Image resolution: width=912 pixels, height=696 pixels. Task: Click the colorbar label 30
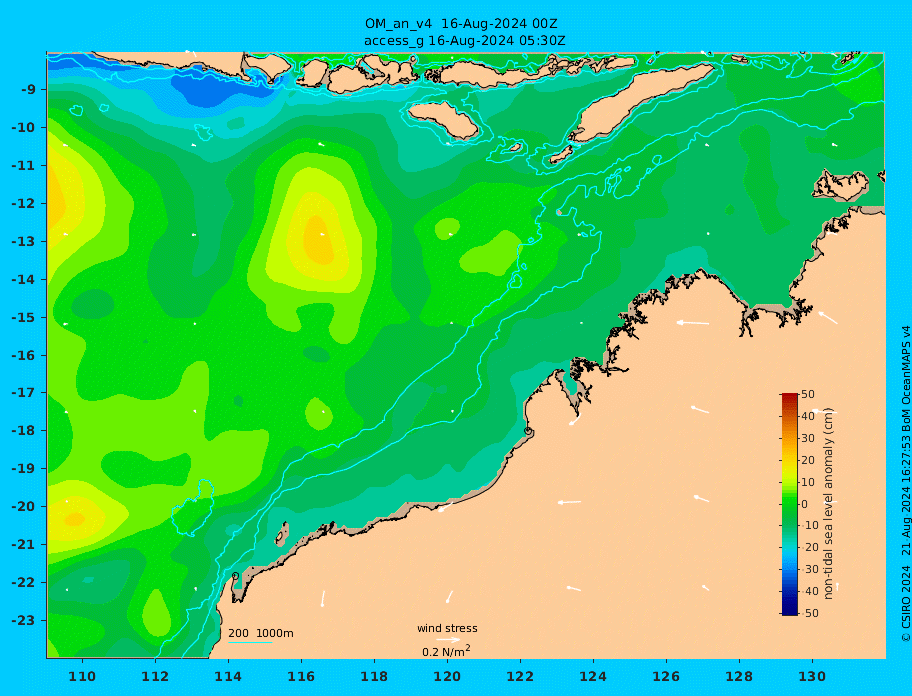click(808, 438)
